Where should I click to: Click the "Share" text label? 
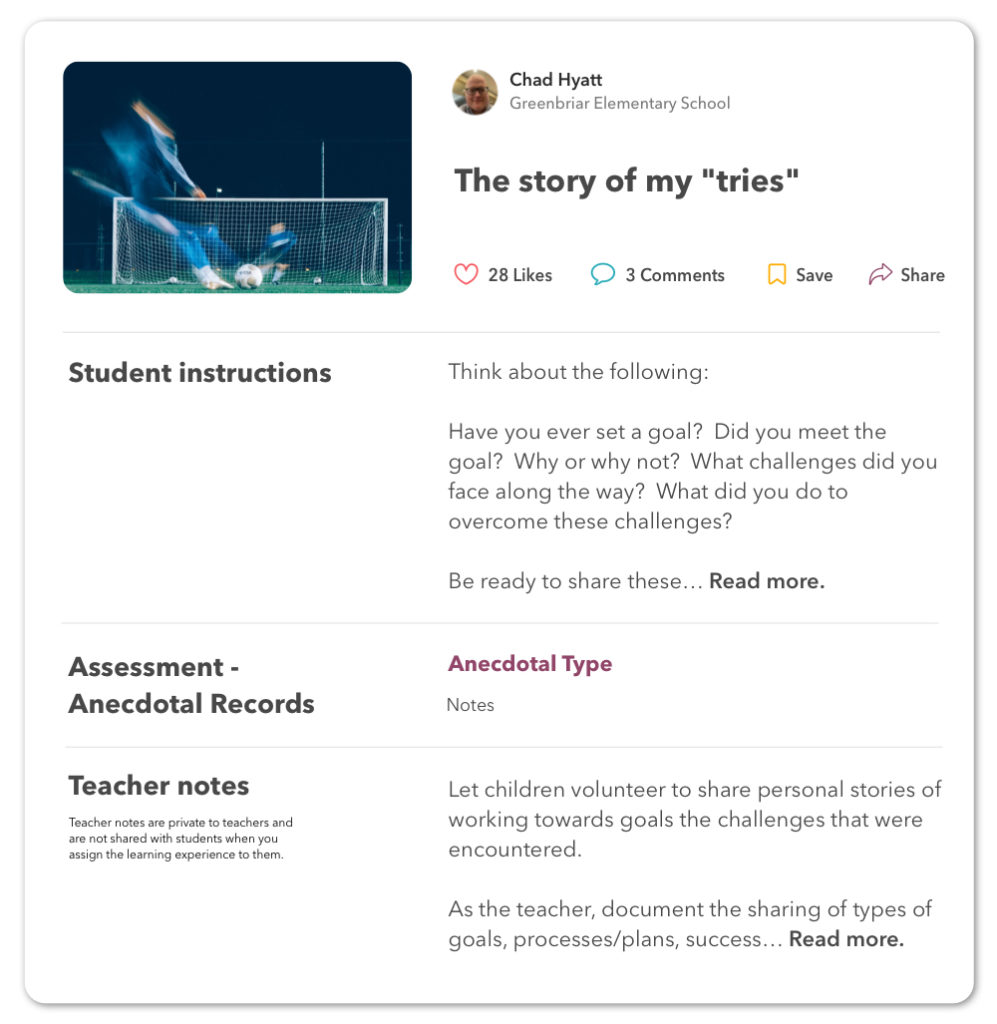[x=922, y=275]
